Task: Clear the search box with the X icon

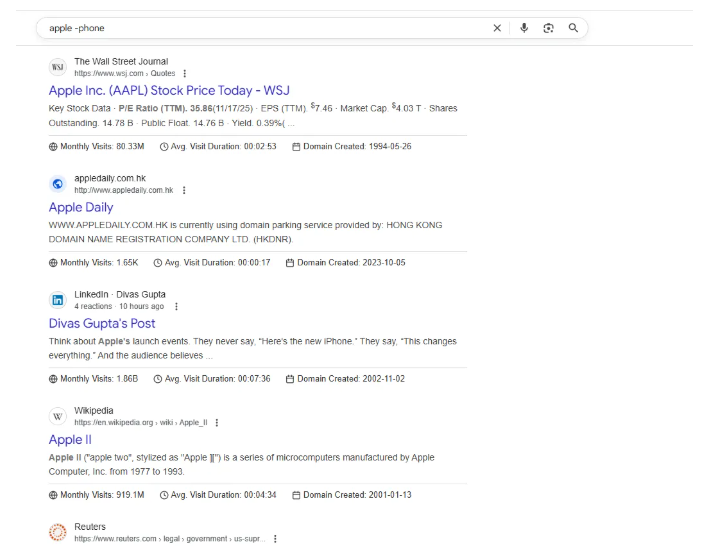Action: pyautogui.click(x=497, y=28)
